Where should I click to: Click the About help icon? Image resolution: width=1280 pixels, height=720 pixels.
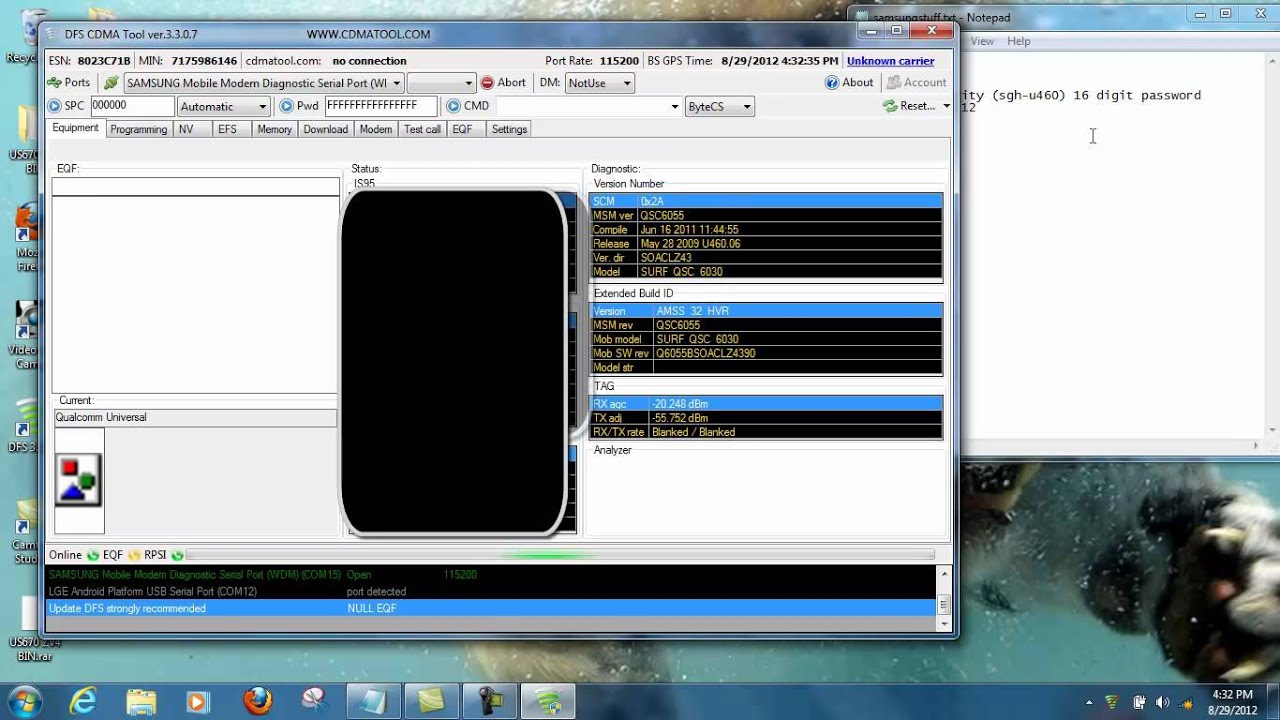coord(831,83)
